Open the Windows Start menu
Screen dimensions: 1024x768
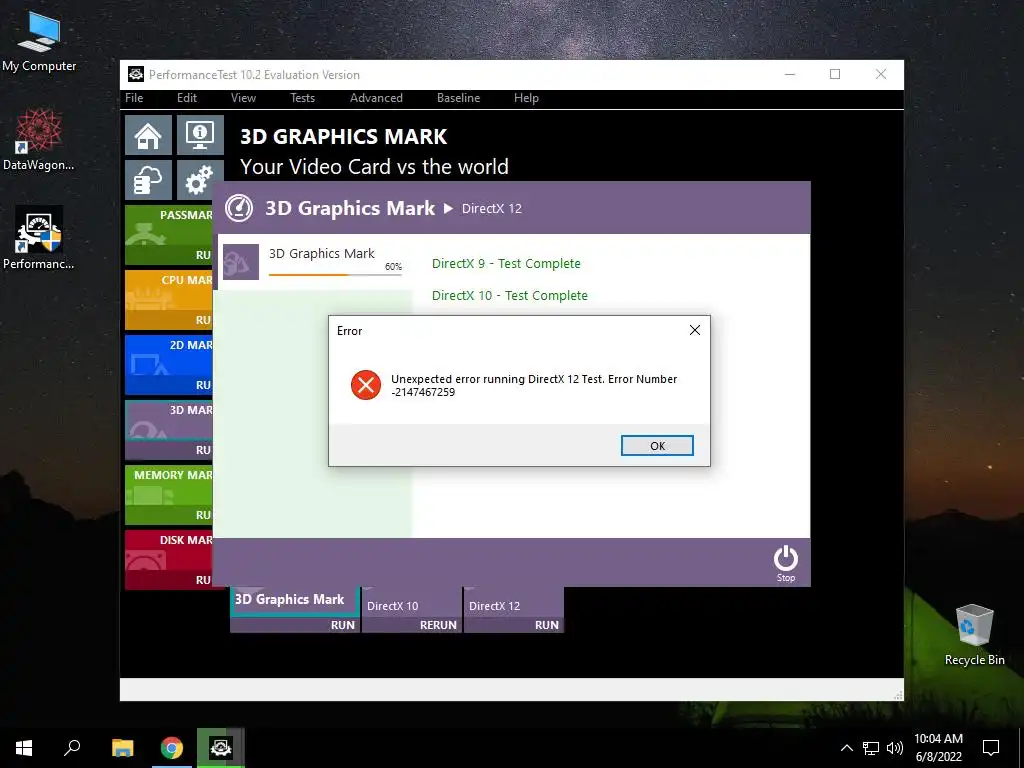[24, 748]
